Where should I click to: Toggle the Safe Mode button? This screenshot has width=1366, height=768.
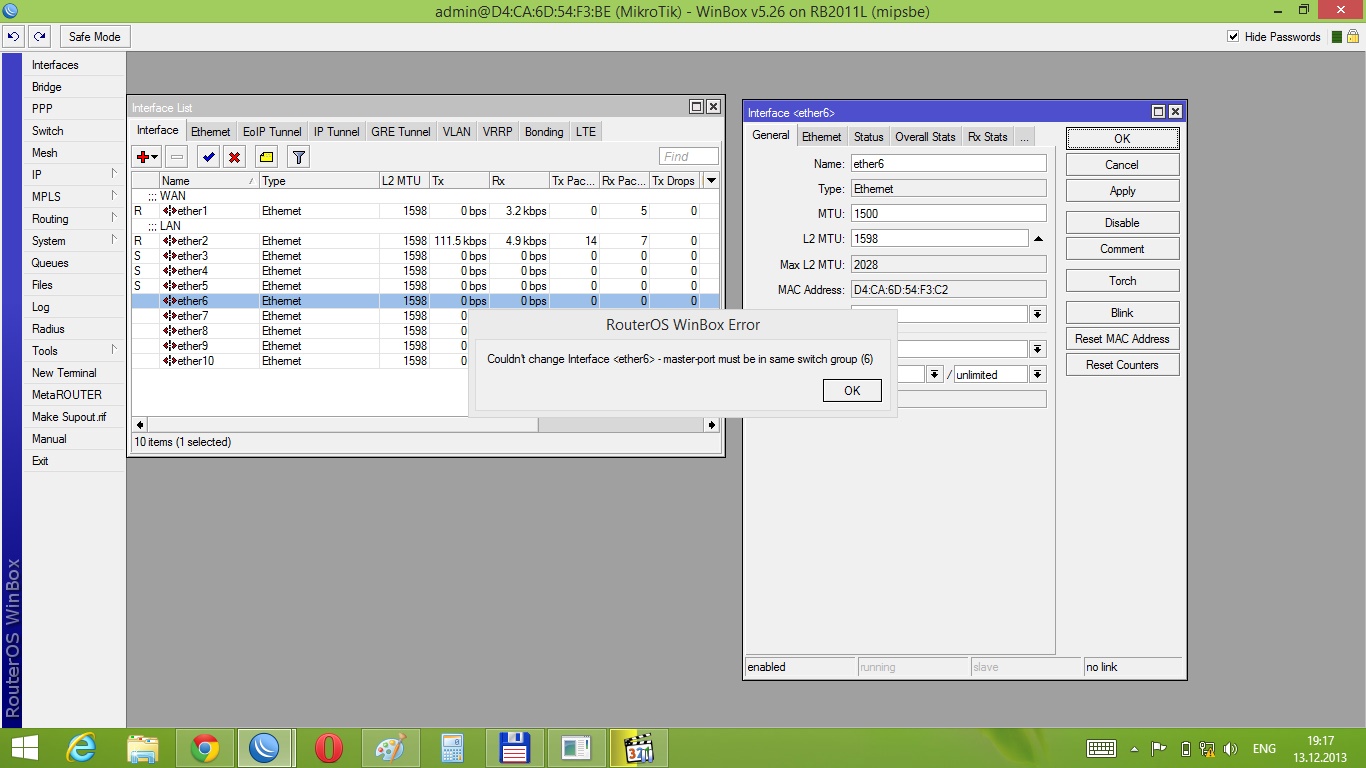pyautogui.click(x=94, y=37)
